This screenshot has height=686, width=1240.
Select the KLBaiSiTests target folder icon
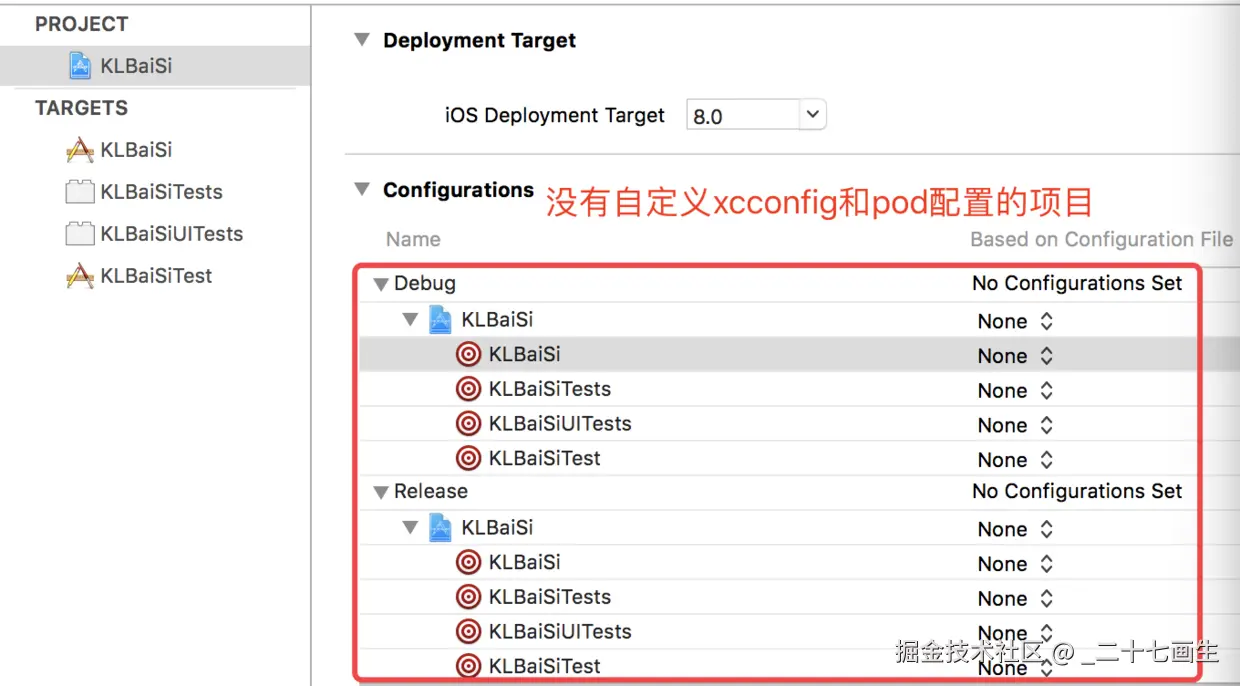click(x=80, y=192)
